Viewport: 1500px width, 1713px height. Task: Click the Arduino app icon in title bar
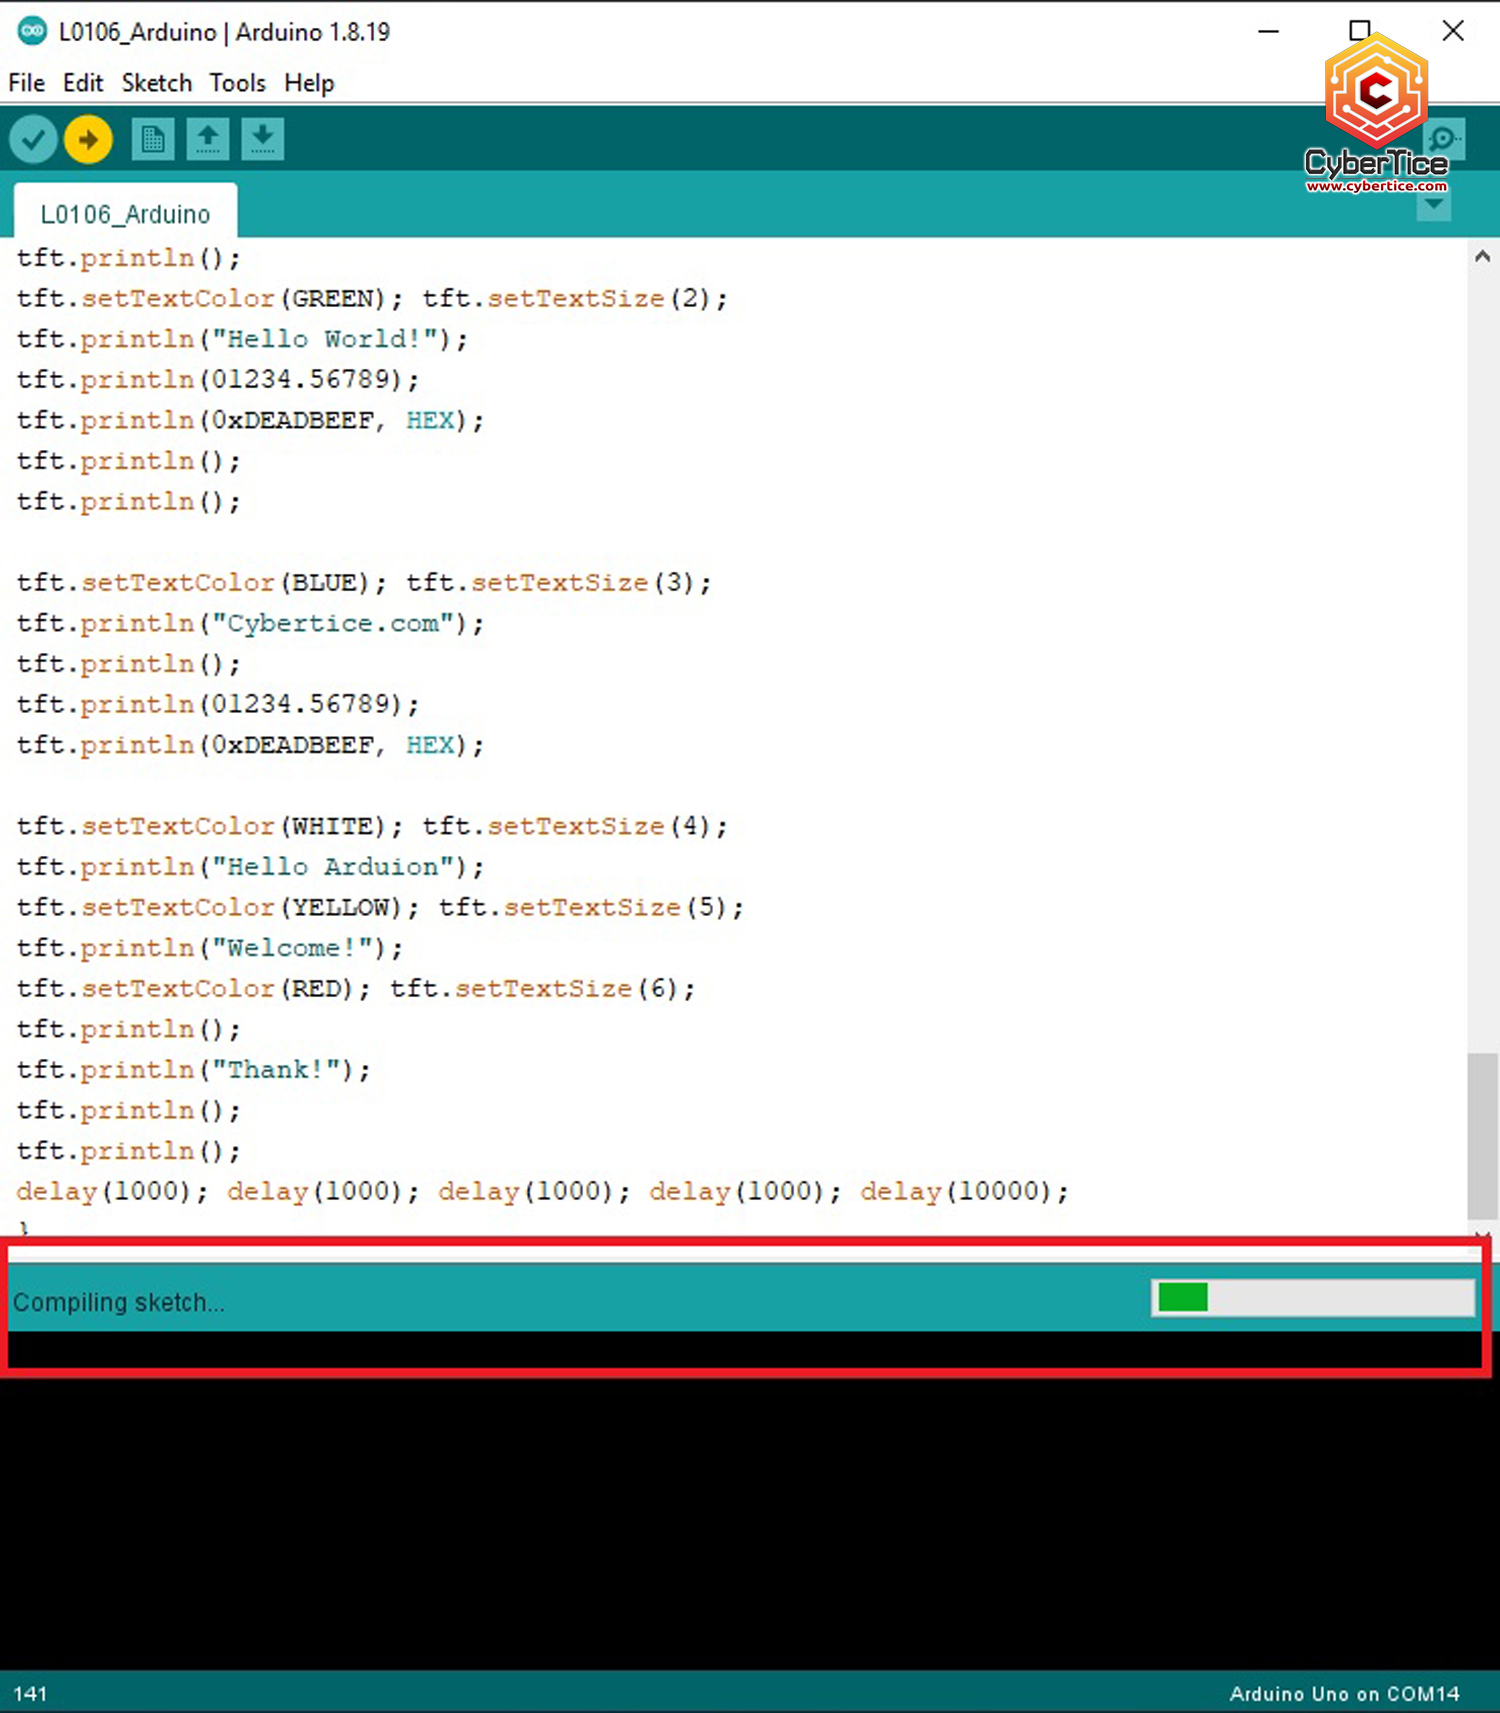(x=32, y=31)
